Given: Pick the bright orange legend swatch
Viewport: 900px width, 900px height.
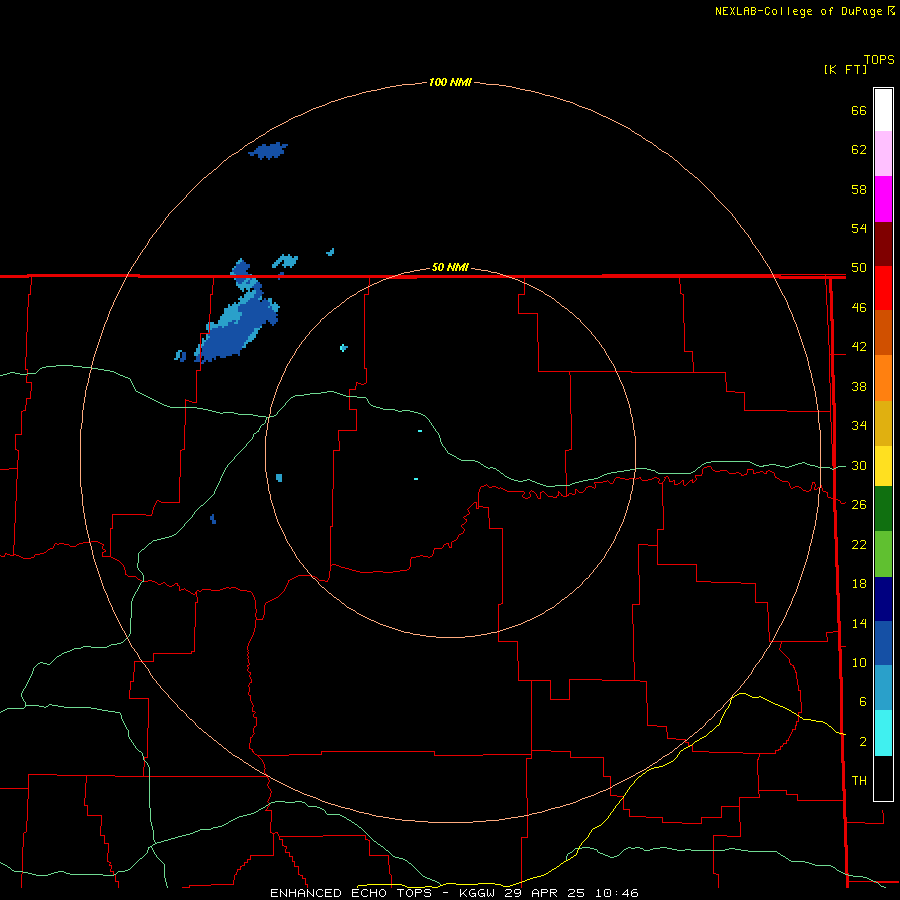Looking at the screenshot, I should coord(883,378).
